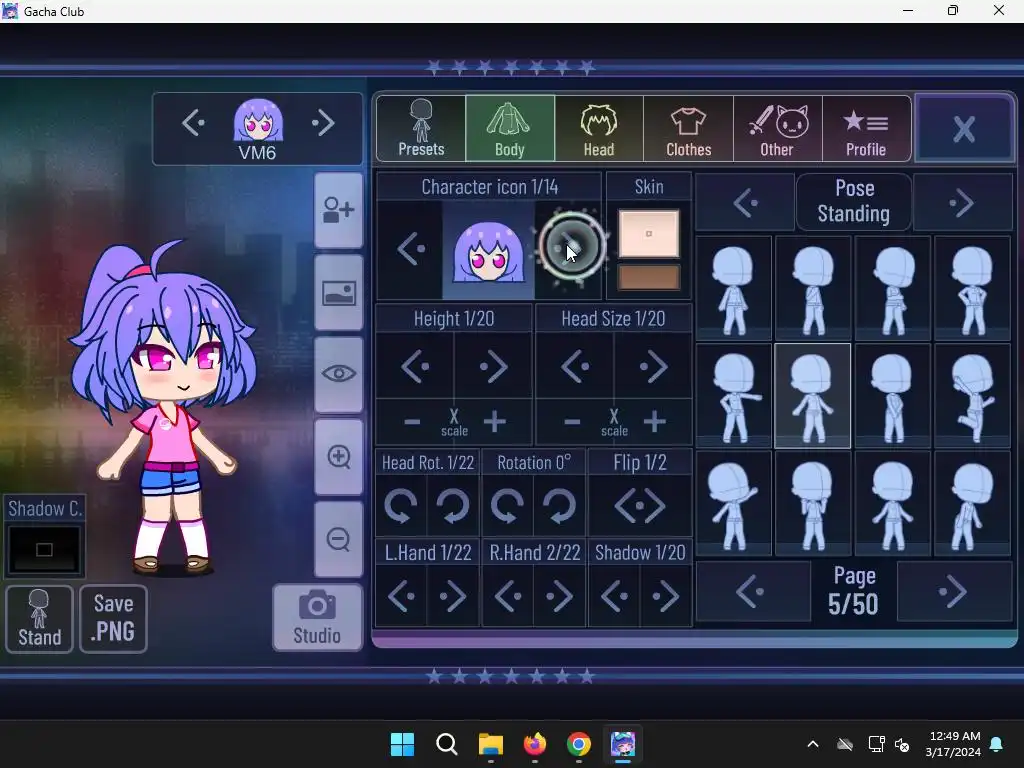The image size is (1024, 768).
Task: Go to previous pose page
Action: [x=753, y=592]
